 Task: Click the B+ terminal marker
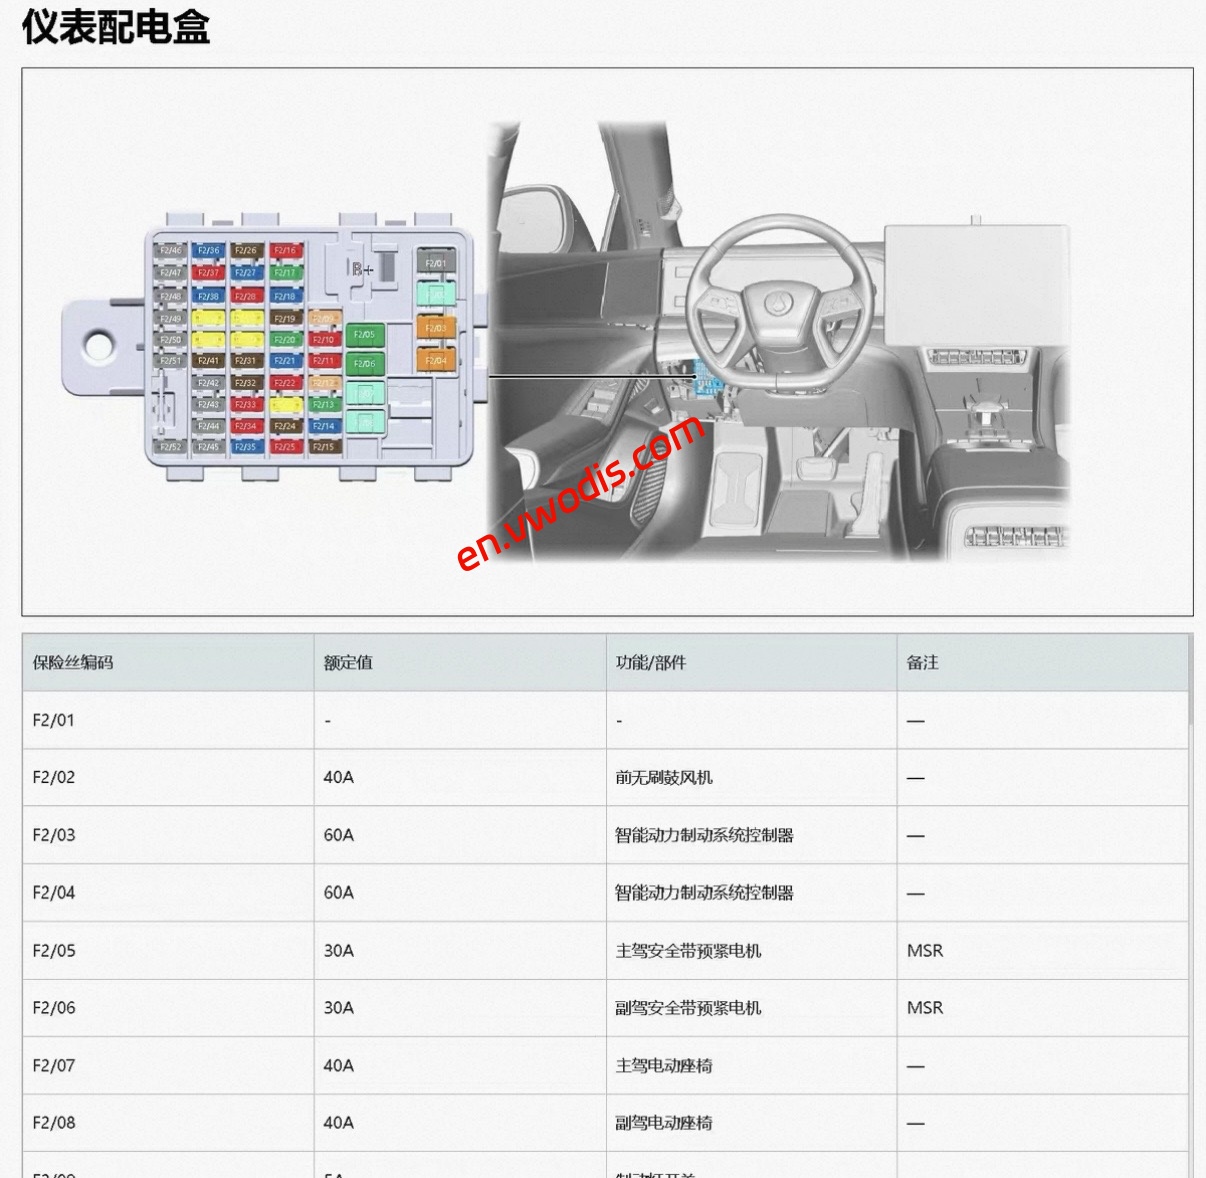tap(362, 270)
